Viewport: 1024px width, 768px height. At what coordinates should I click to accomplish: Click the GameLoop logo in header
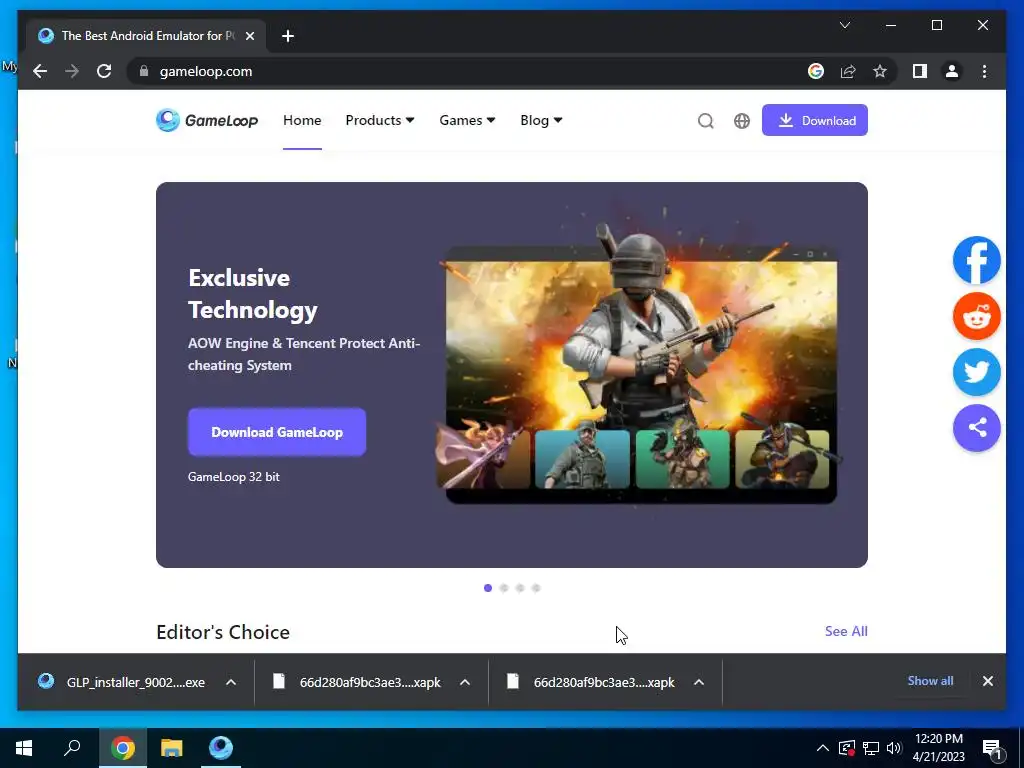click(x=207, y=120)
